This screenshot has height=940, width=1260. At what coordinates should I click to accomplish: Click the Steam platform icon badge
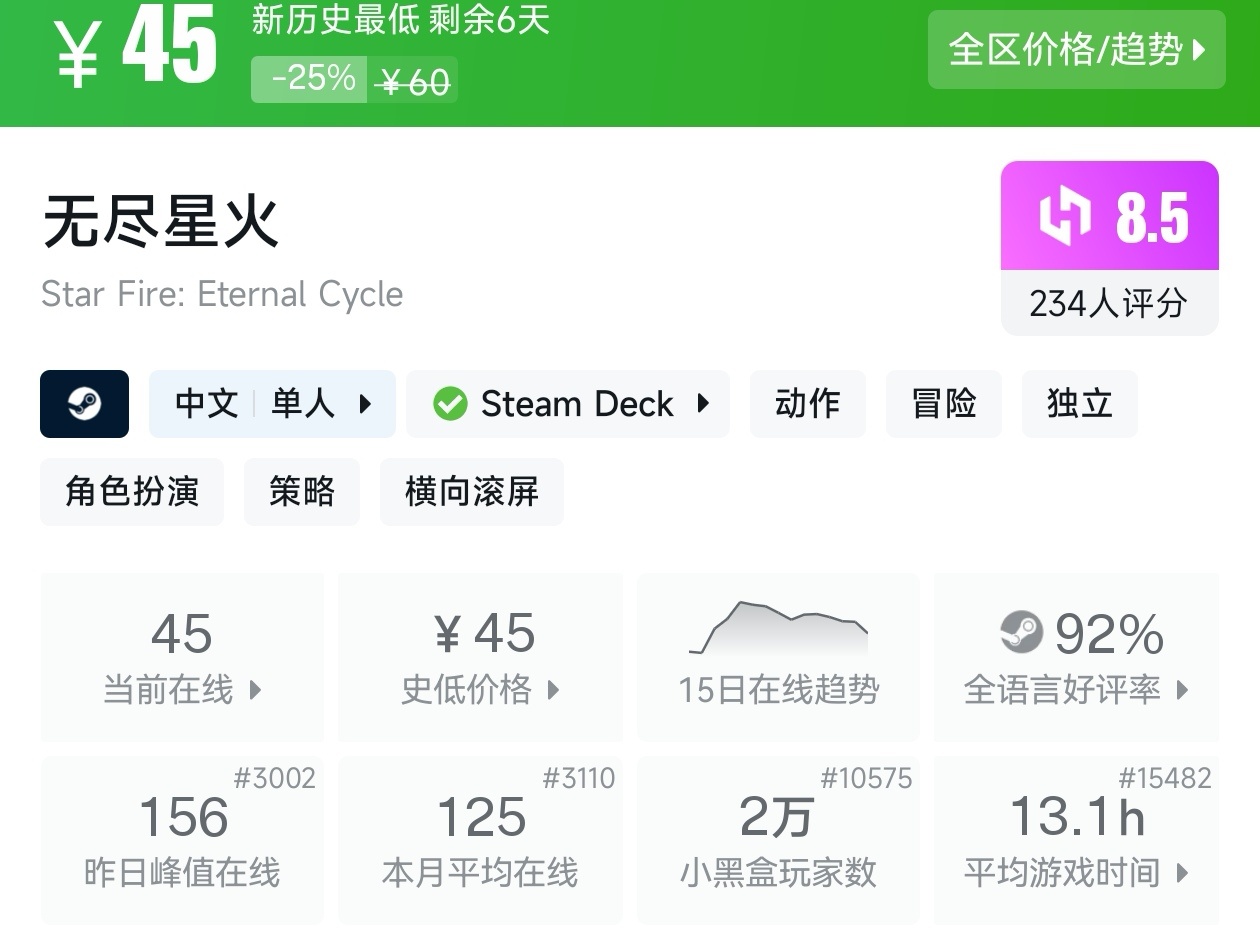pyautogui.click(x=84, y=404)
